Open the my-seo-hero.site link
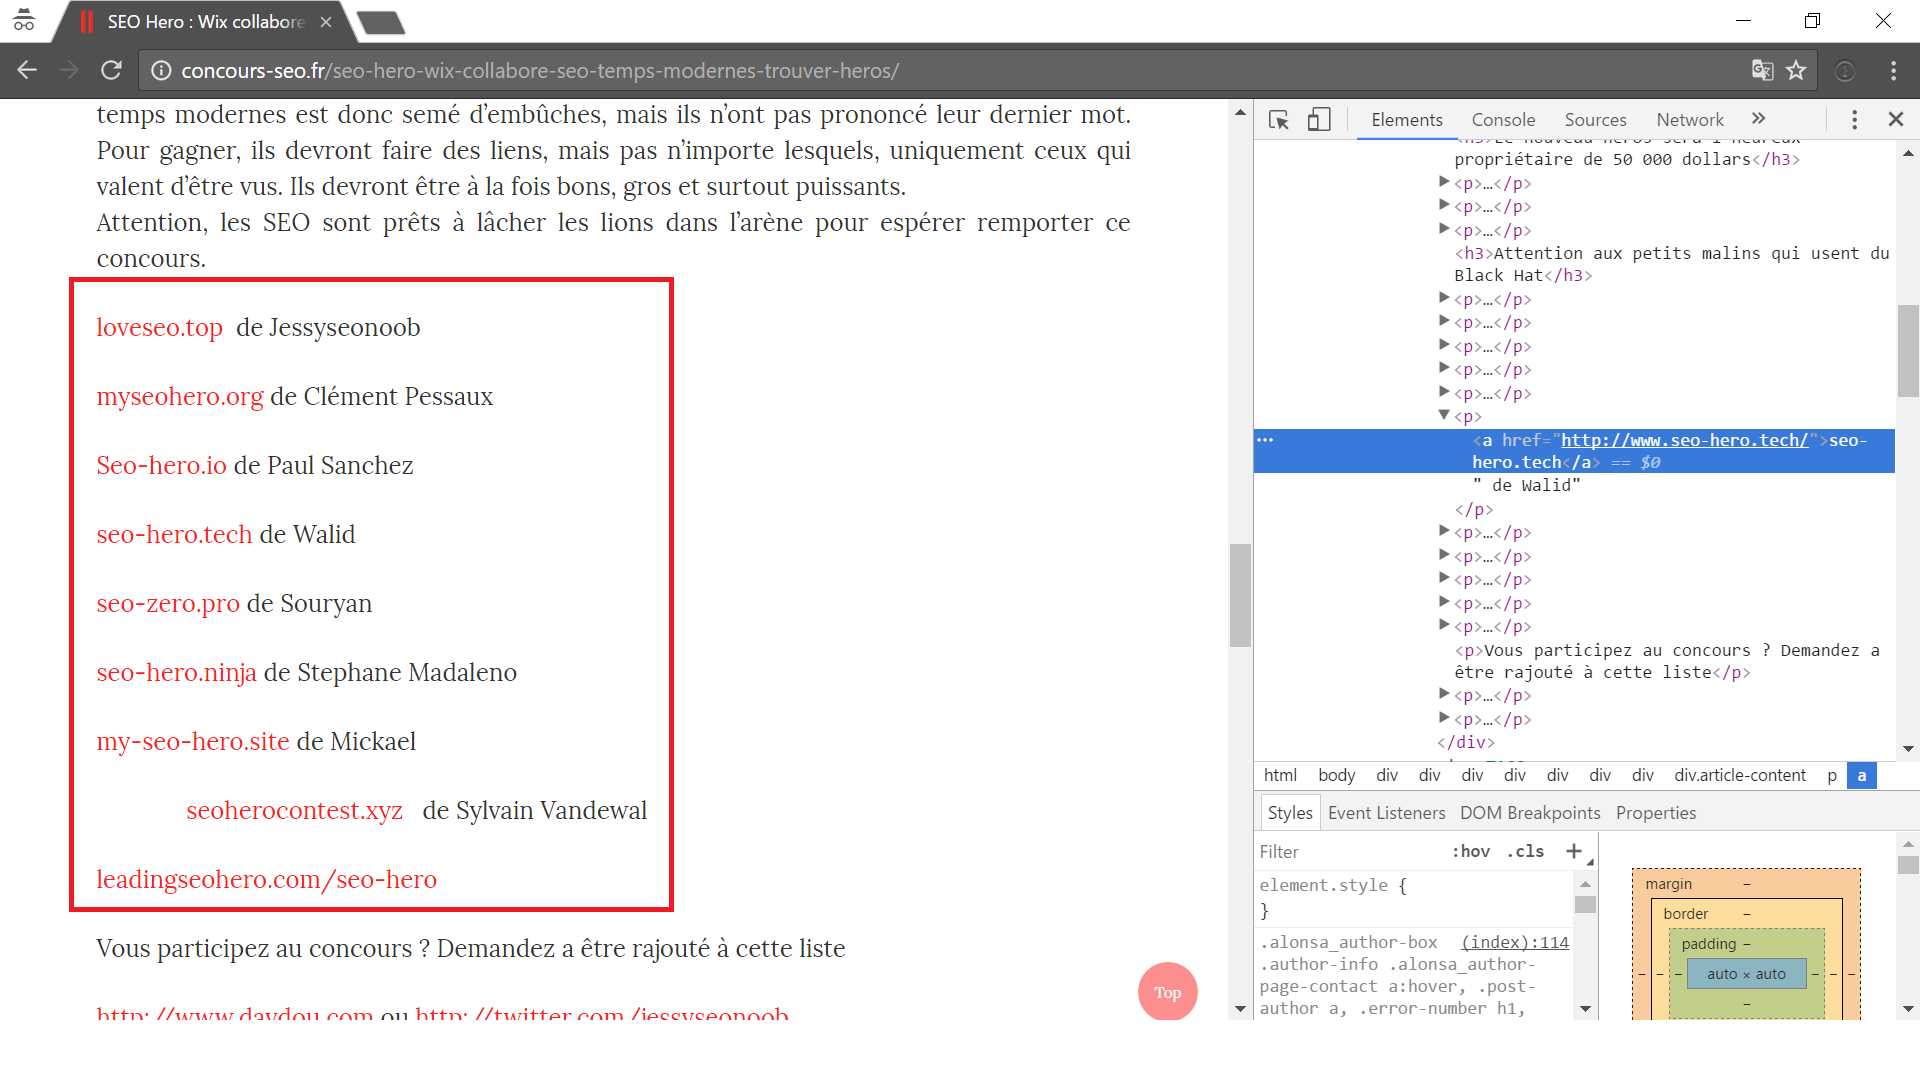Viewport: 1920px width, 1080px height. tap(193, 742)
